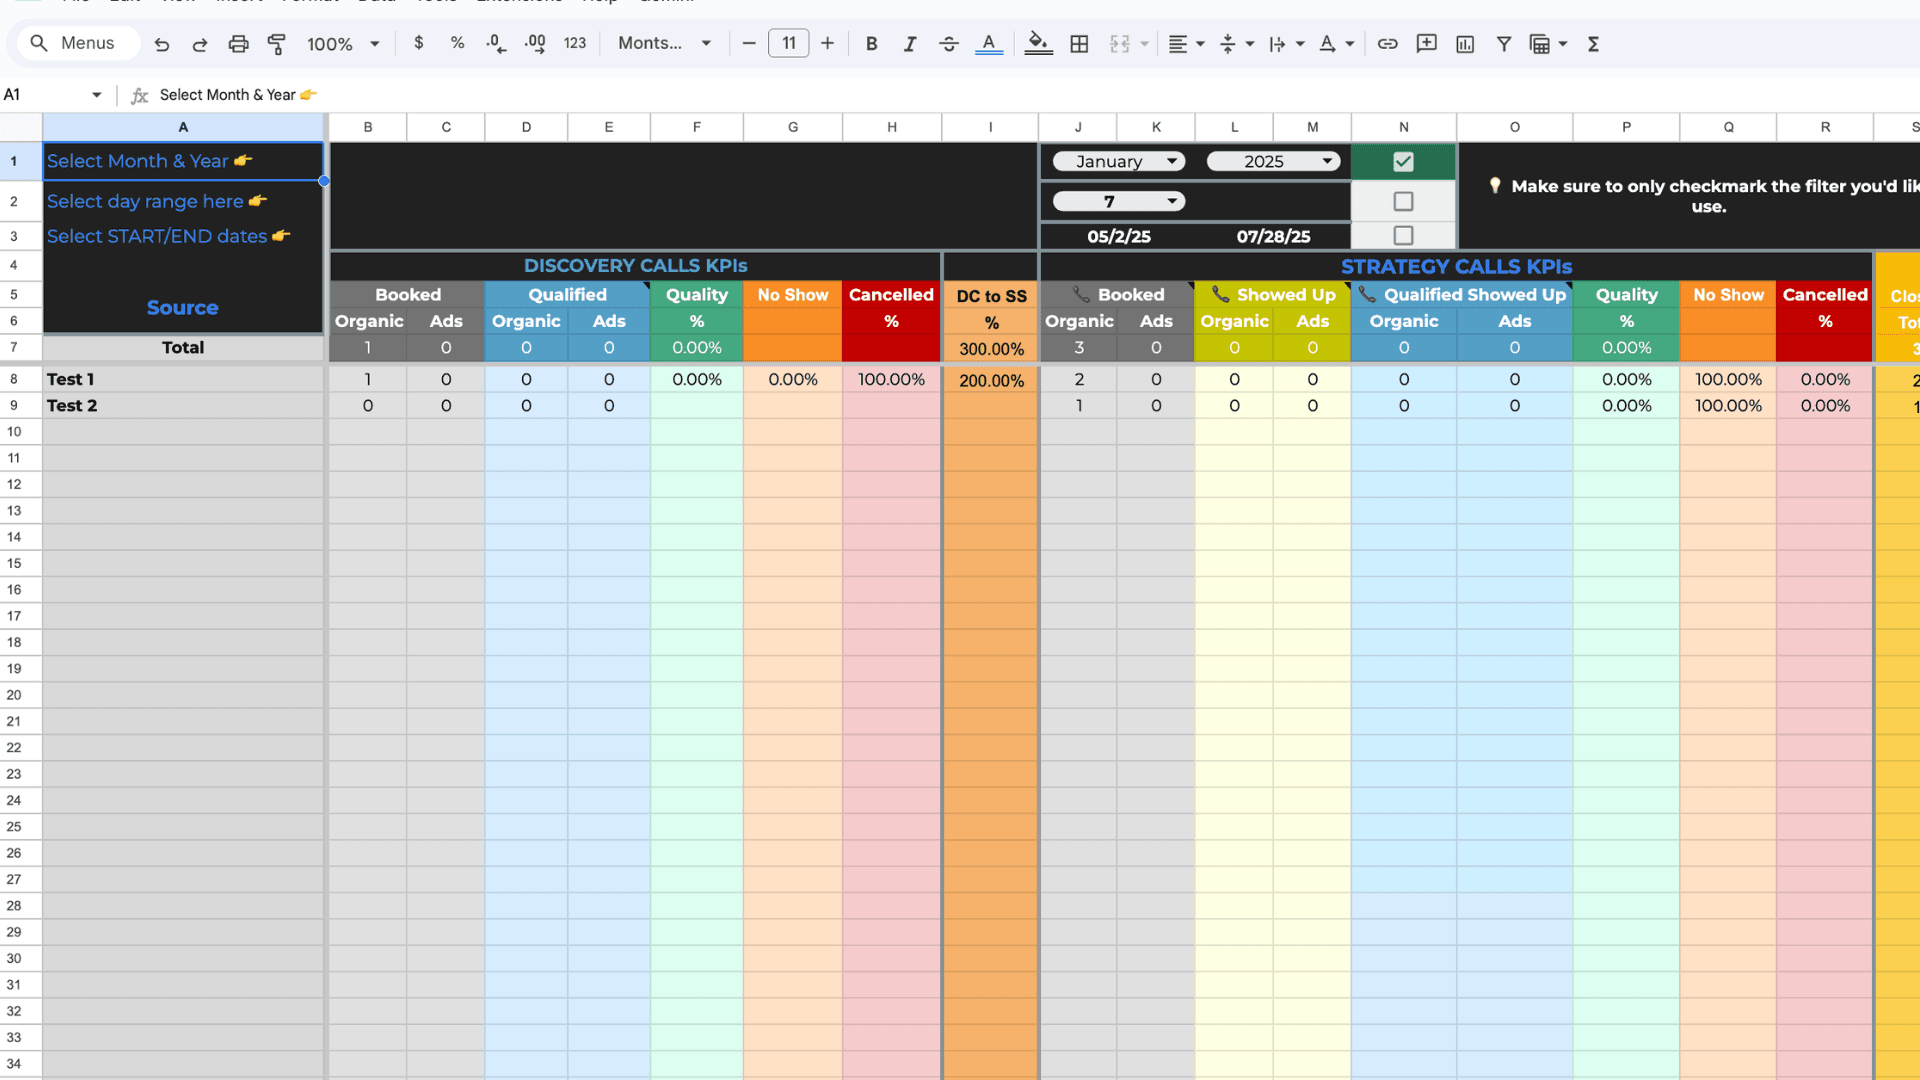Create a filter with the funnel icon

click(x=1504, y=44)
